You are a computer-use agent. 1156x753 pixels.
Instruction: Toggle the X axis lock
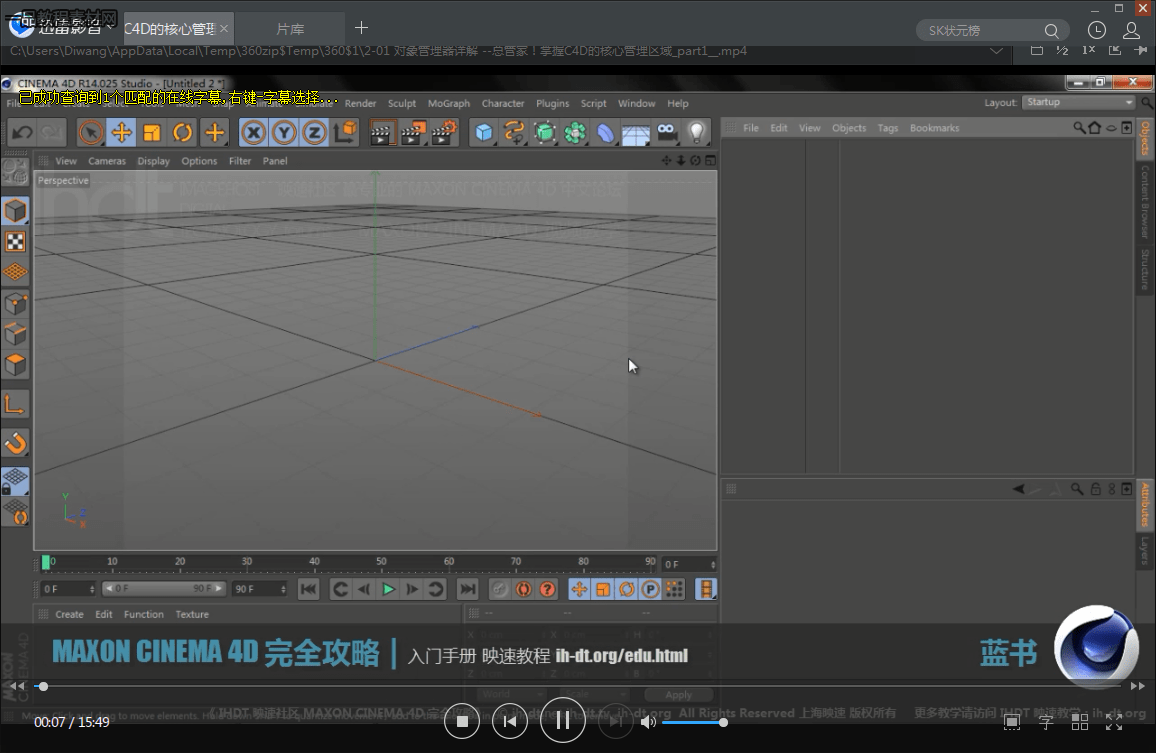(254, 133)
